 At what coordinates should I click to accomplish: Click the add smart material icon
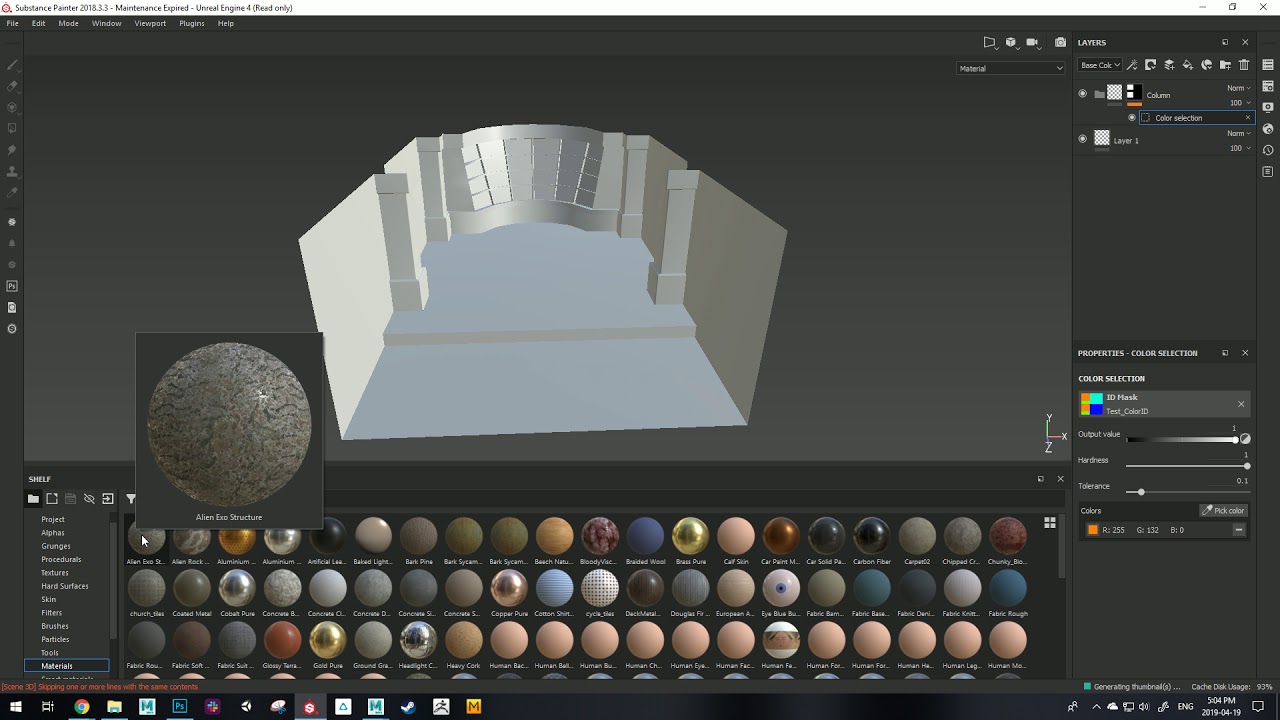(1207, 65)
